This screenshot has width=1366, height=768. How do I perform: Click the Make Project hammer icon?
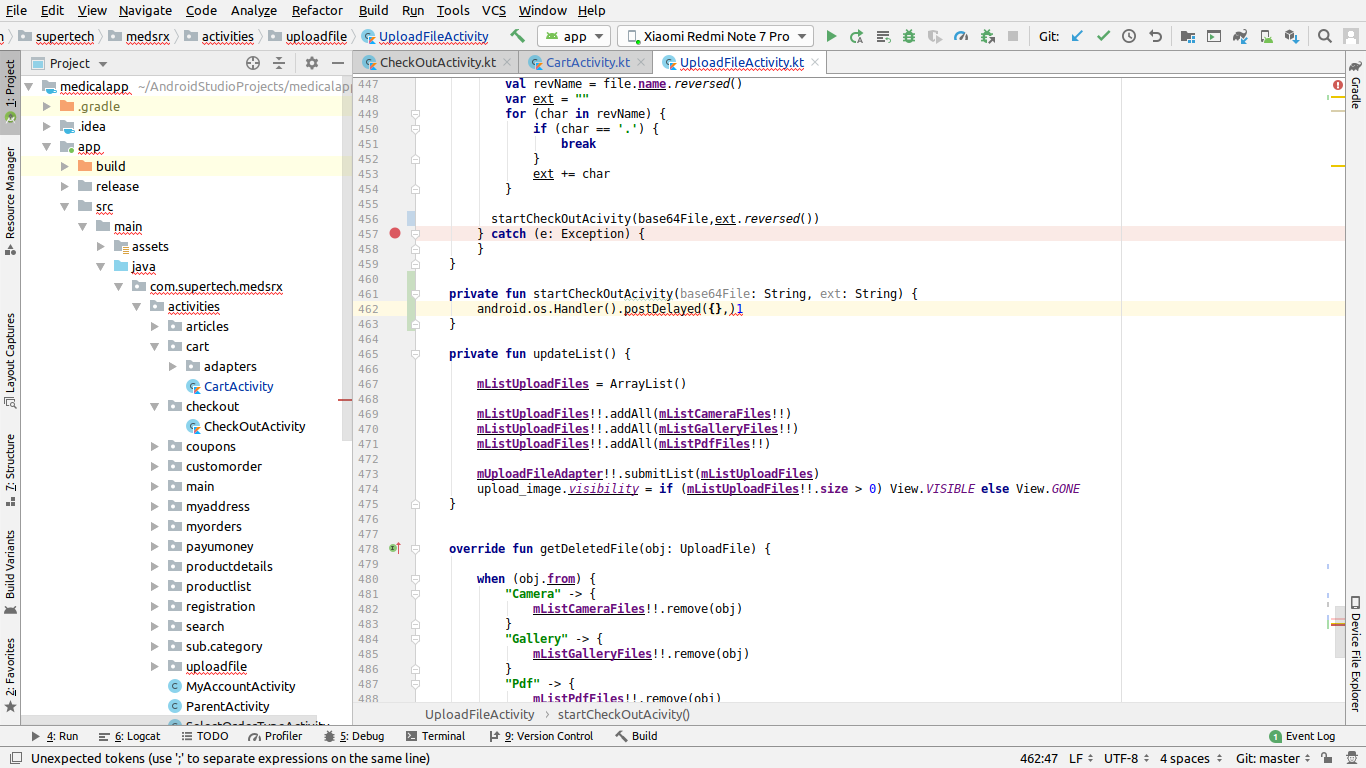[517, 36]
